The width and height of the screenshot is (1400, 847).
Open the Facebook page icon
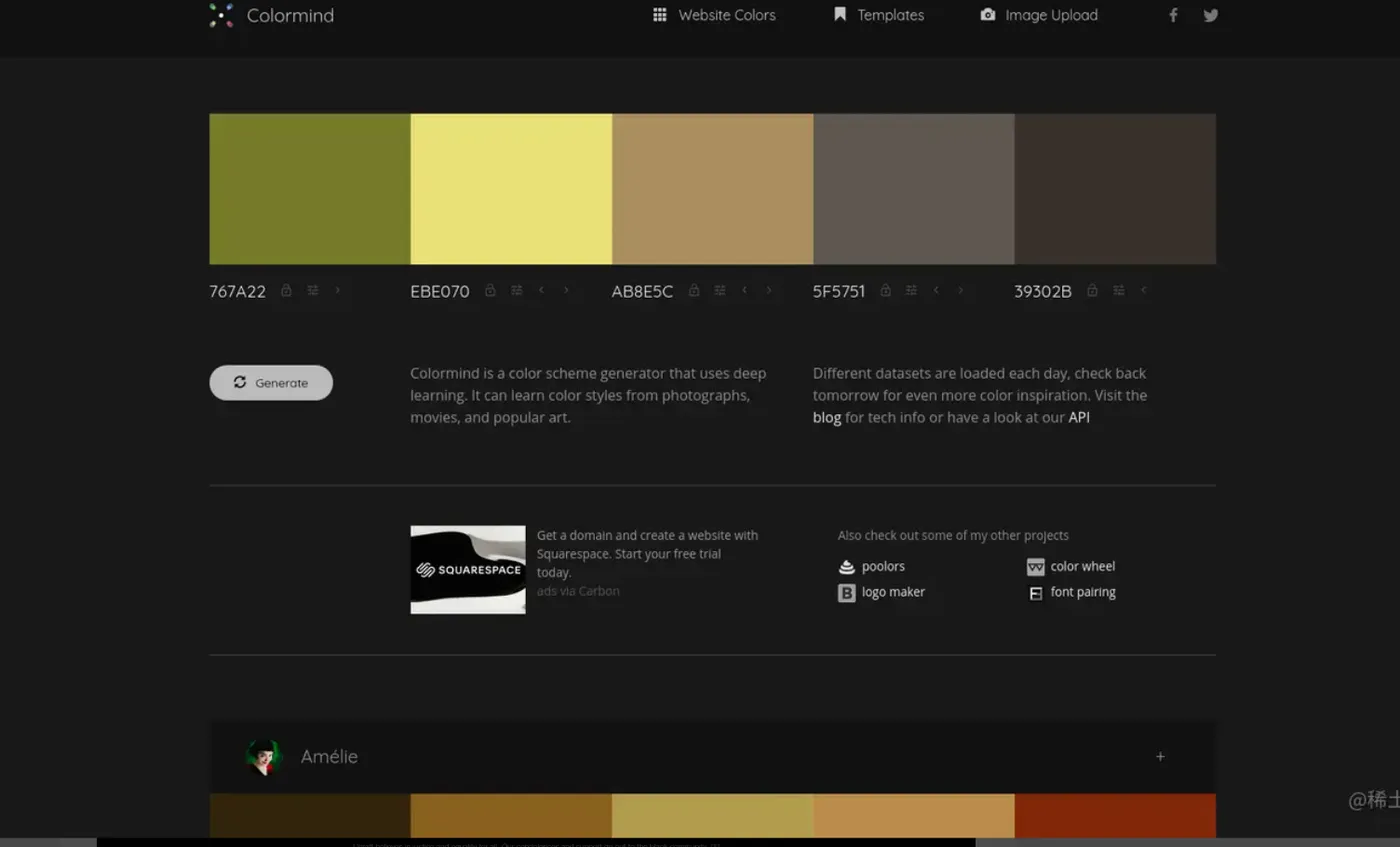[1174, 15]
